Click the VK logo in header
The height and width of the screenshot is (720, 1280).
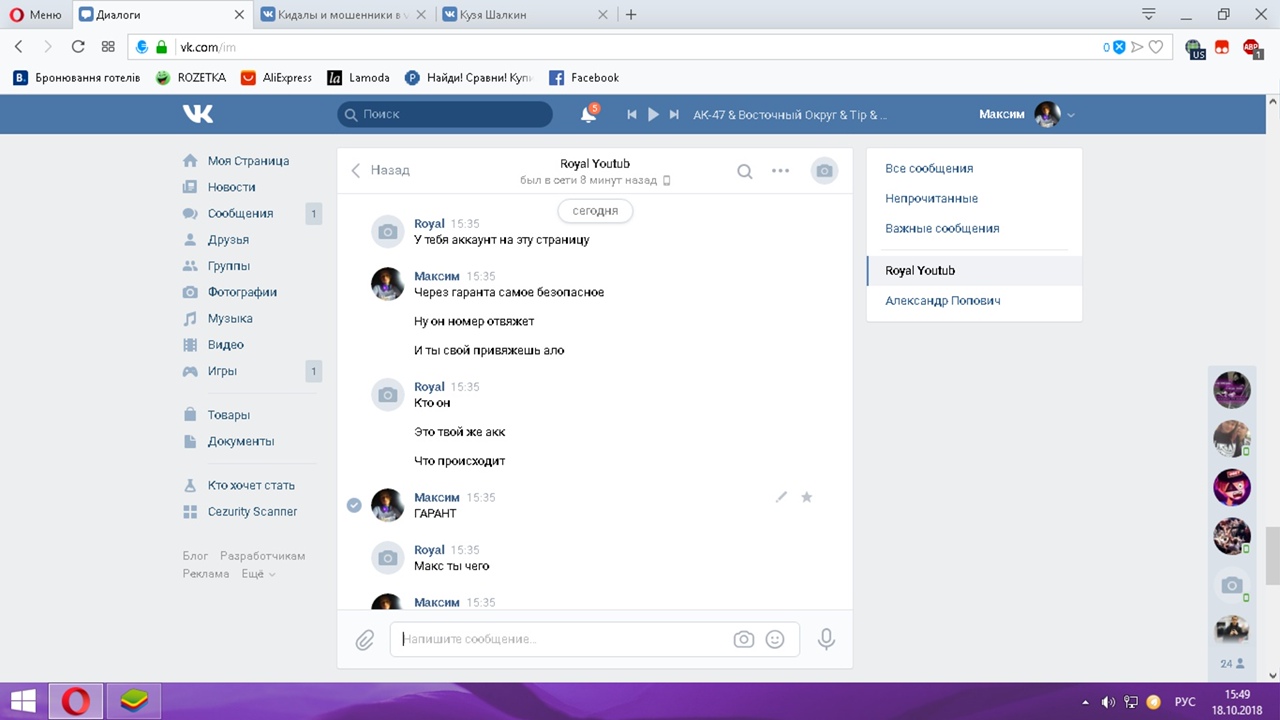point(198,114)
